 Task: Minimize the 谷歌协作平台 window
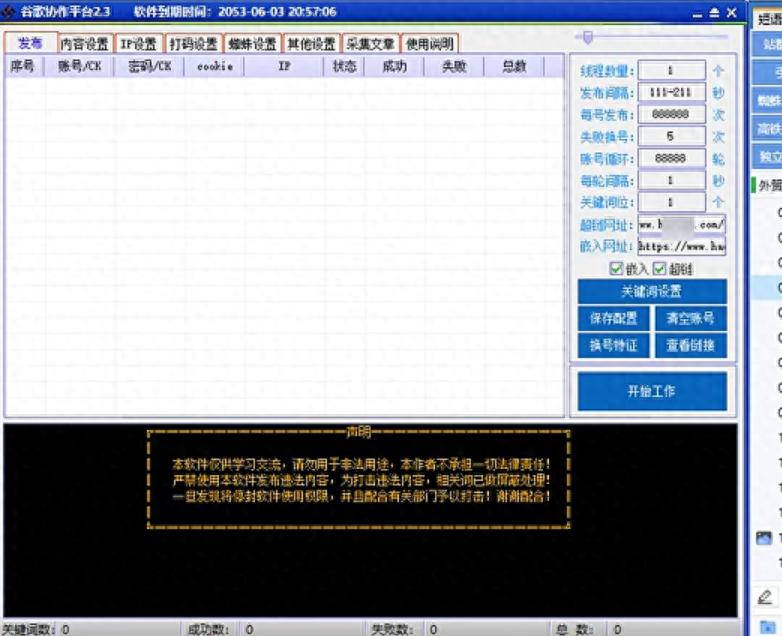[697, 14]
